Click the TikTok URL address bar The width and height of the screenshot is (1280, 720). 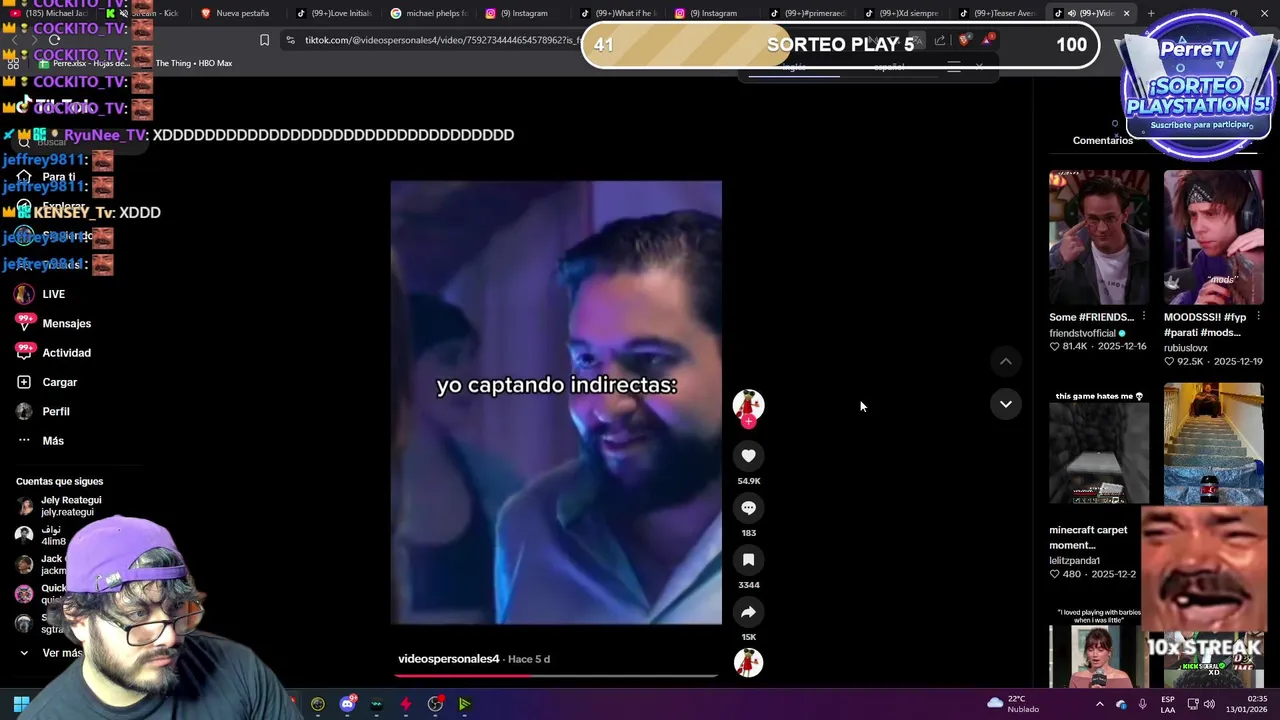click(440, 40)
